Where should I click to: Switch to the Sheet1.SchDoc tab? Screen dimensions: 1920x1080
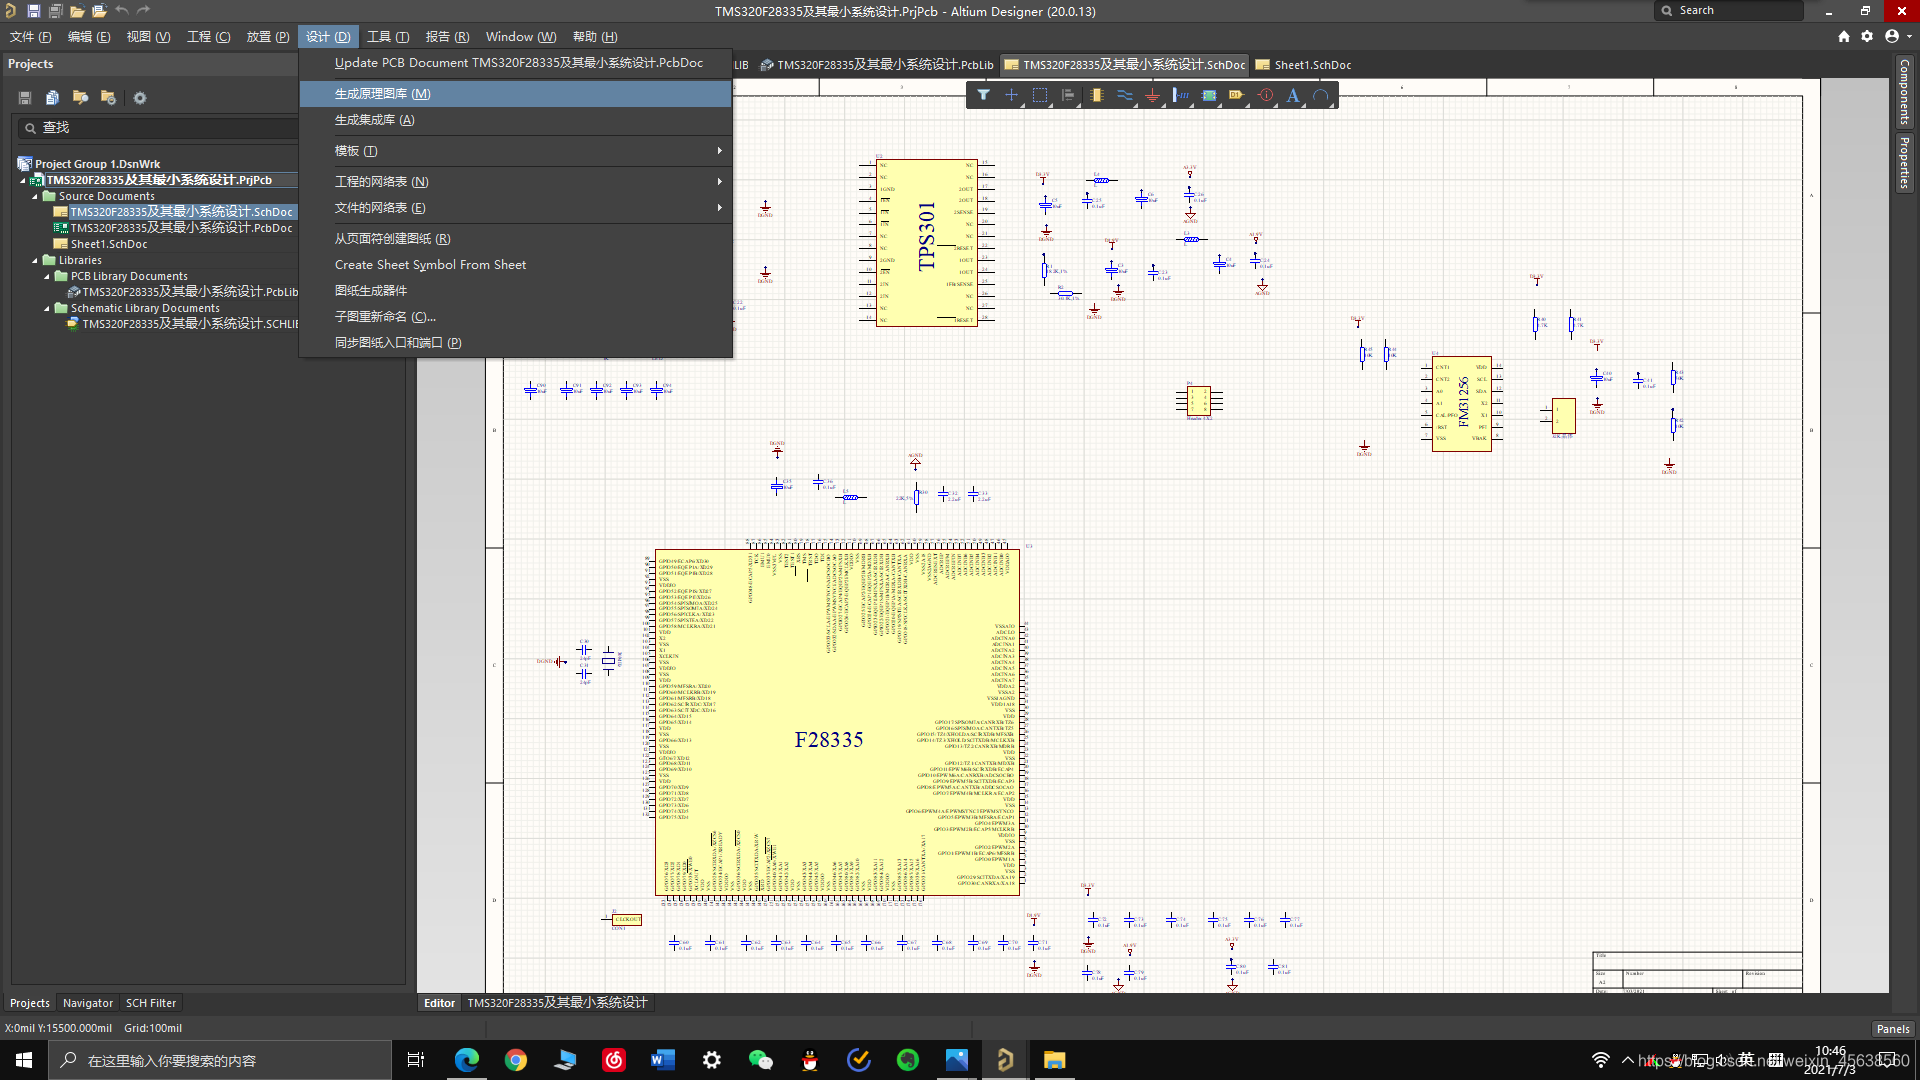coord(1311,65)
